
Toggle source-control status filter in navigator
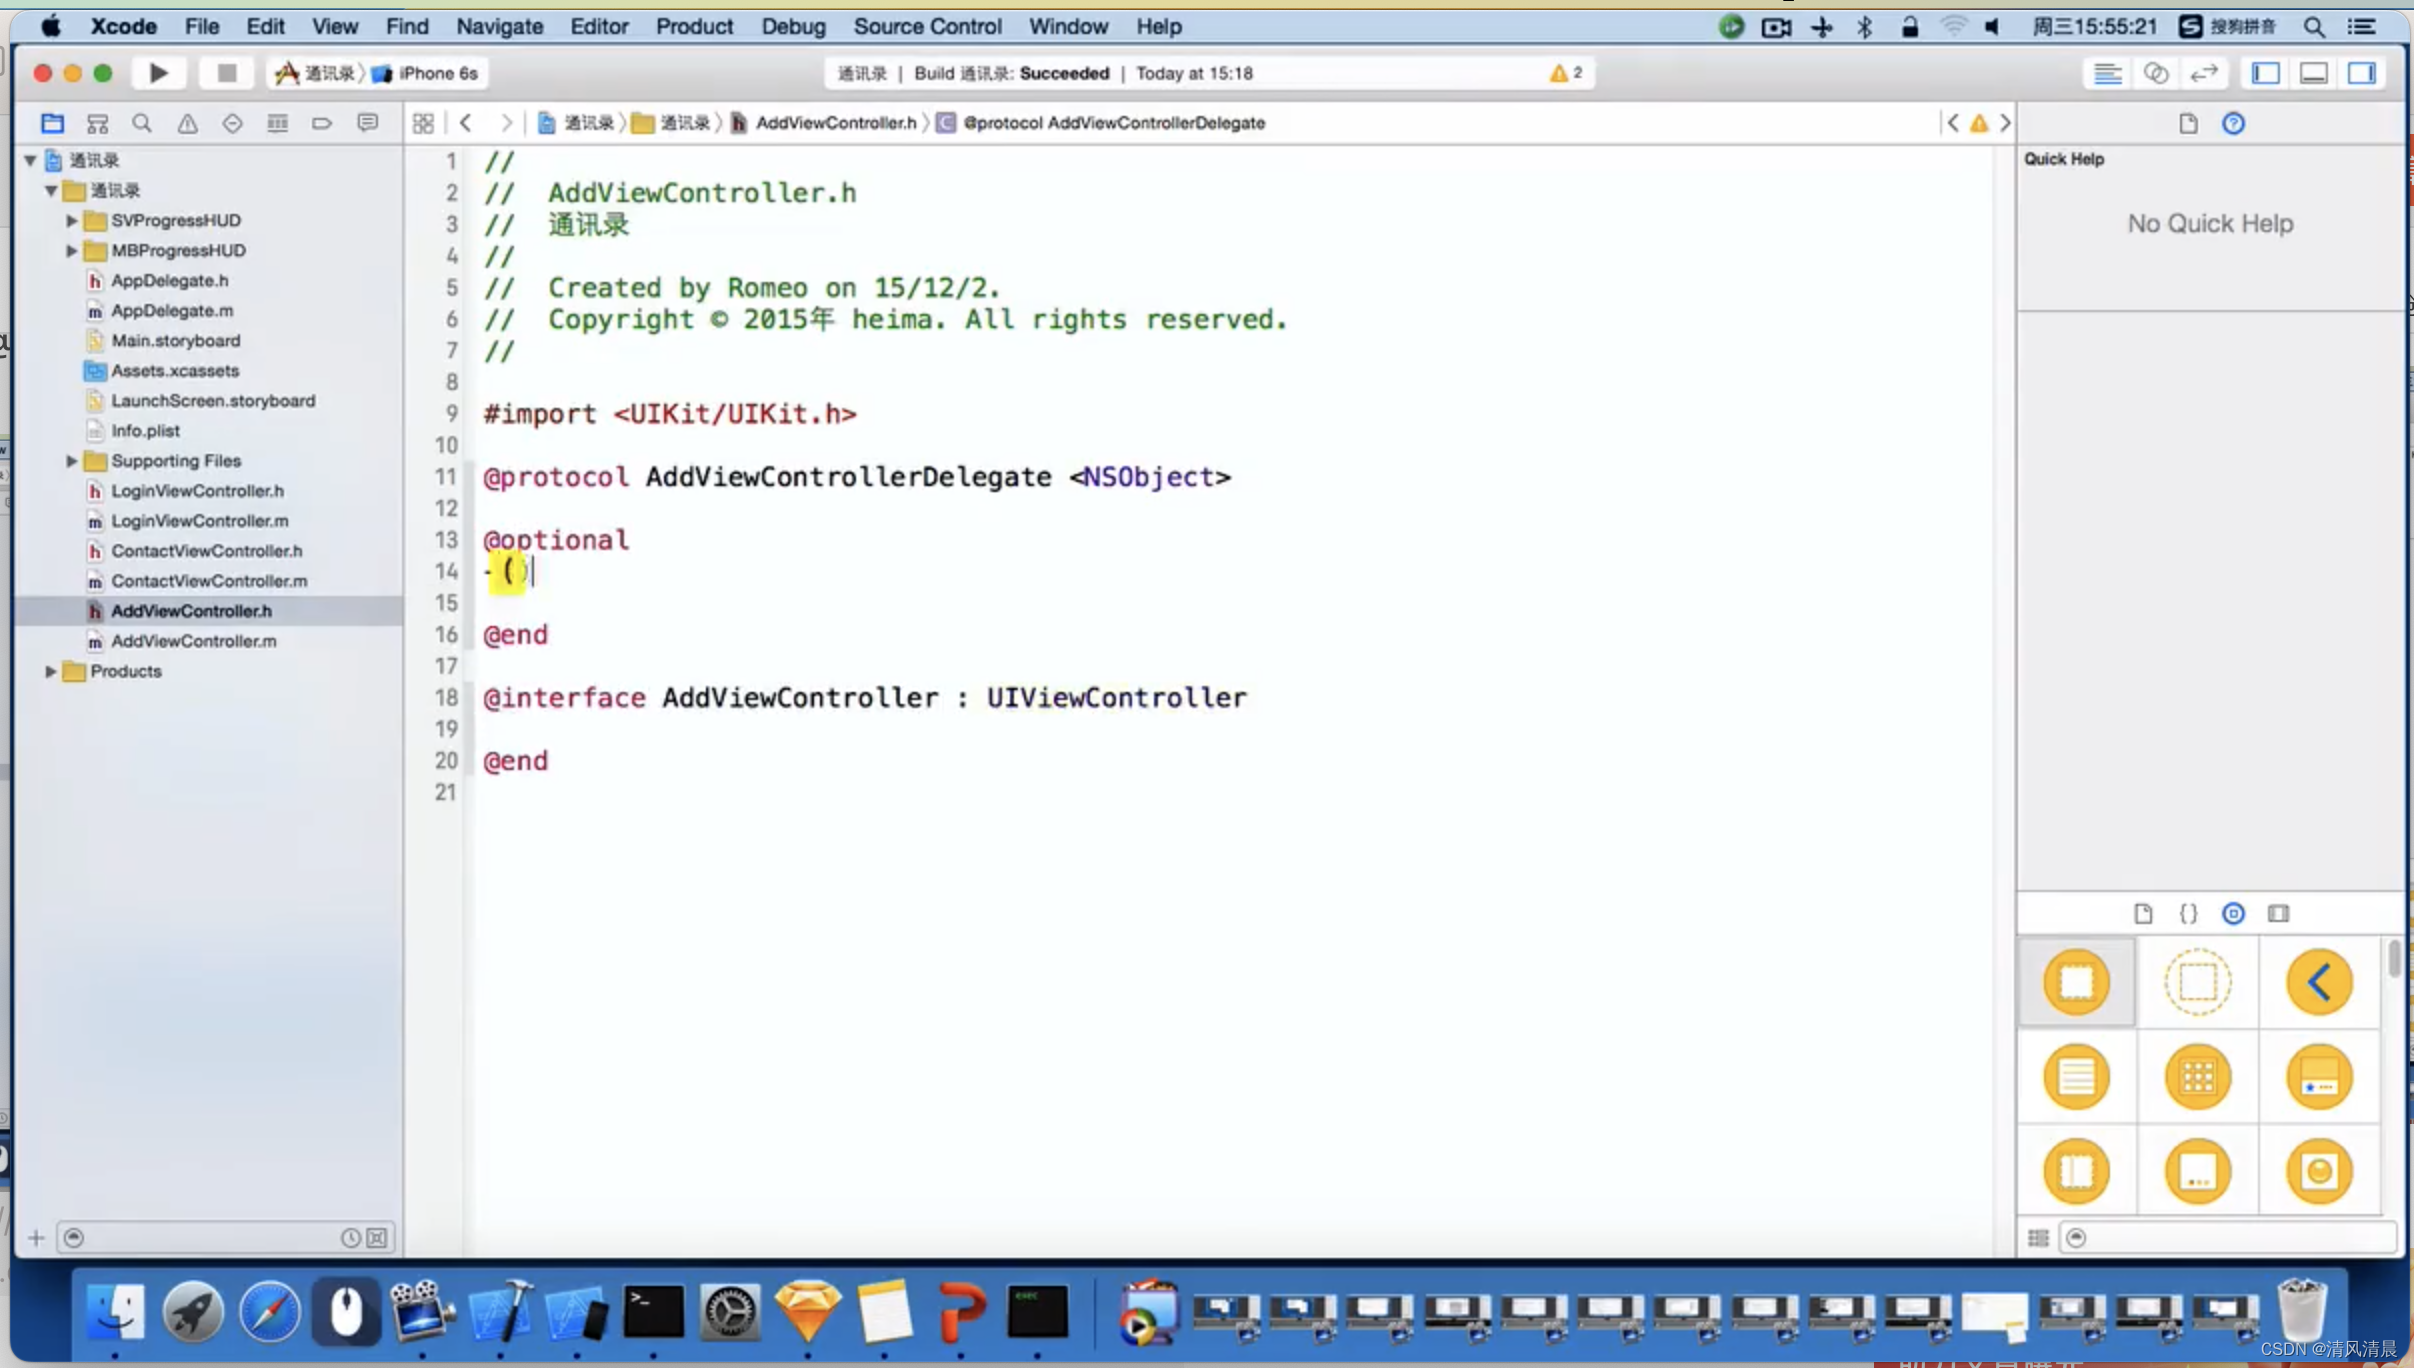[377, 1238]
